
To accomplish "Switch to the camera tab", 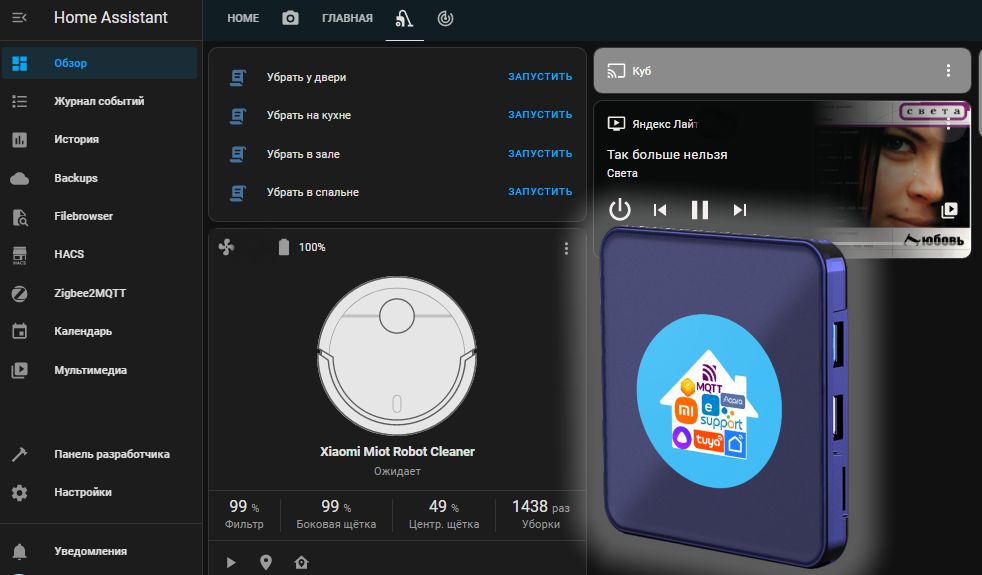I will tap(290, 18).
